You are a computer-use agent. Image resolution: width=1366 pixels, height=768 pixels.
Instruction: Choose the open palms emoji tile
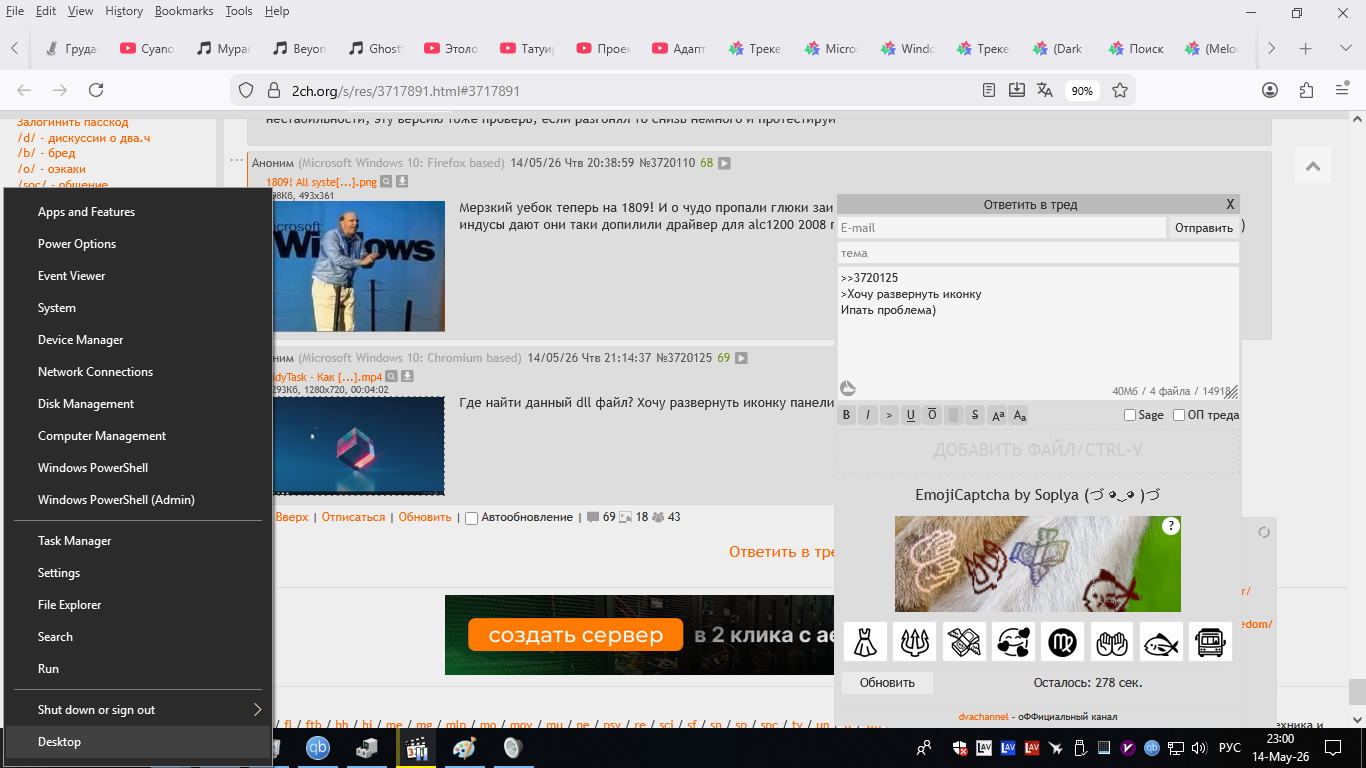point(1112,642)
